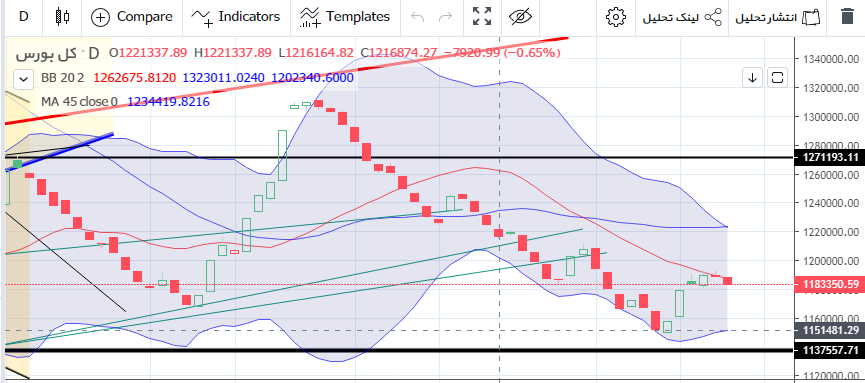Image resolution: width=865 pixels, height=383 pixels.
Task: Click the 1200000.00 axis label
Action: (832, 261)
